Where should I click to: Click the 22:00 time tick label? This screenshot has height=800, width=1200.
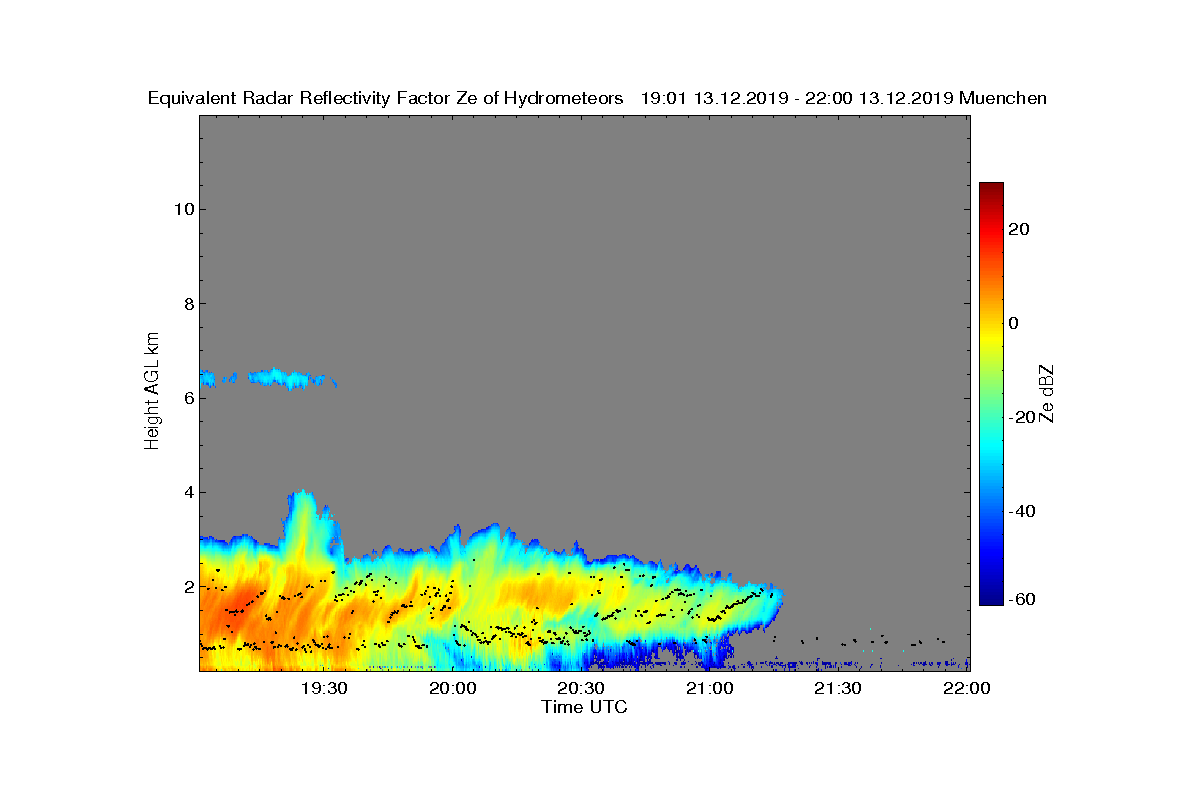coord(967,688)
